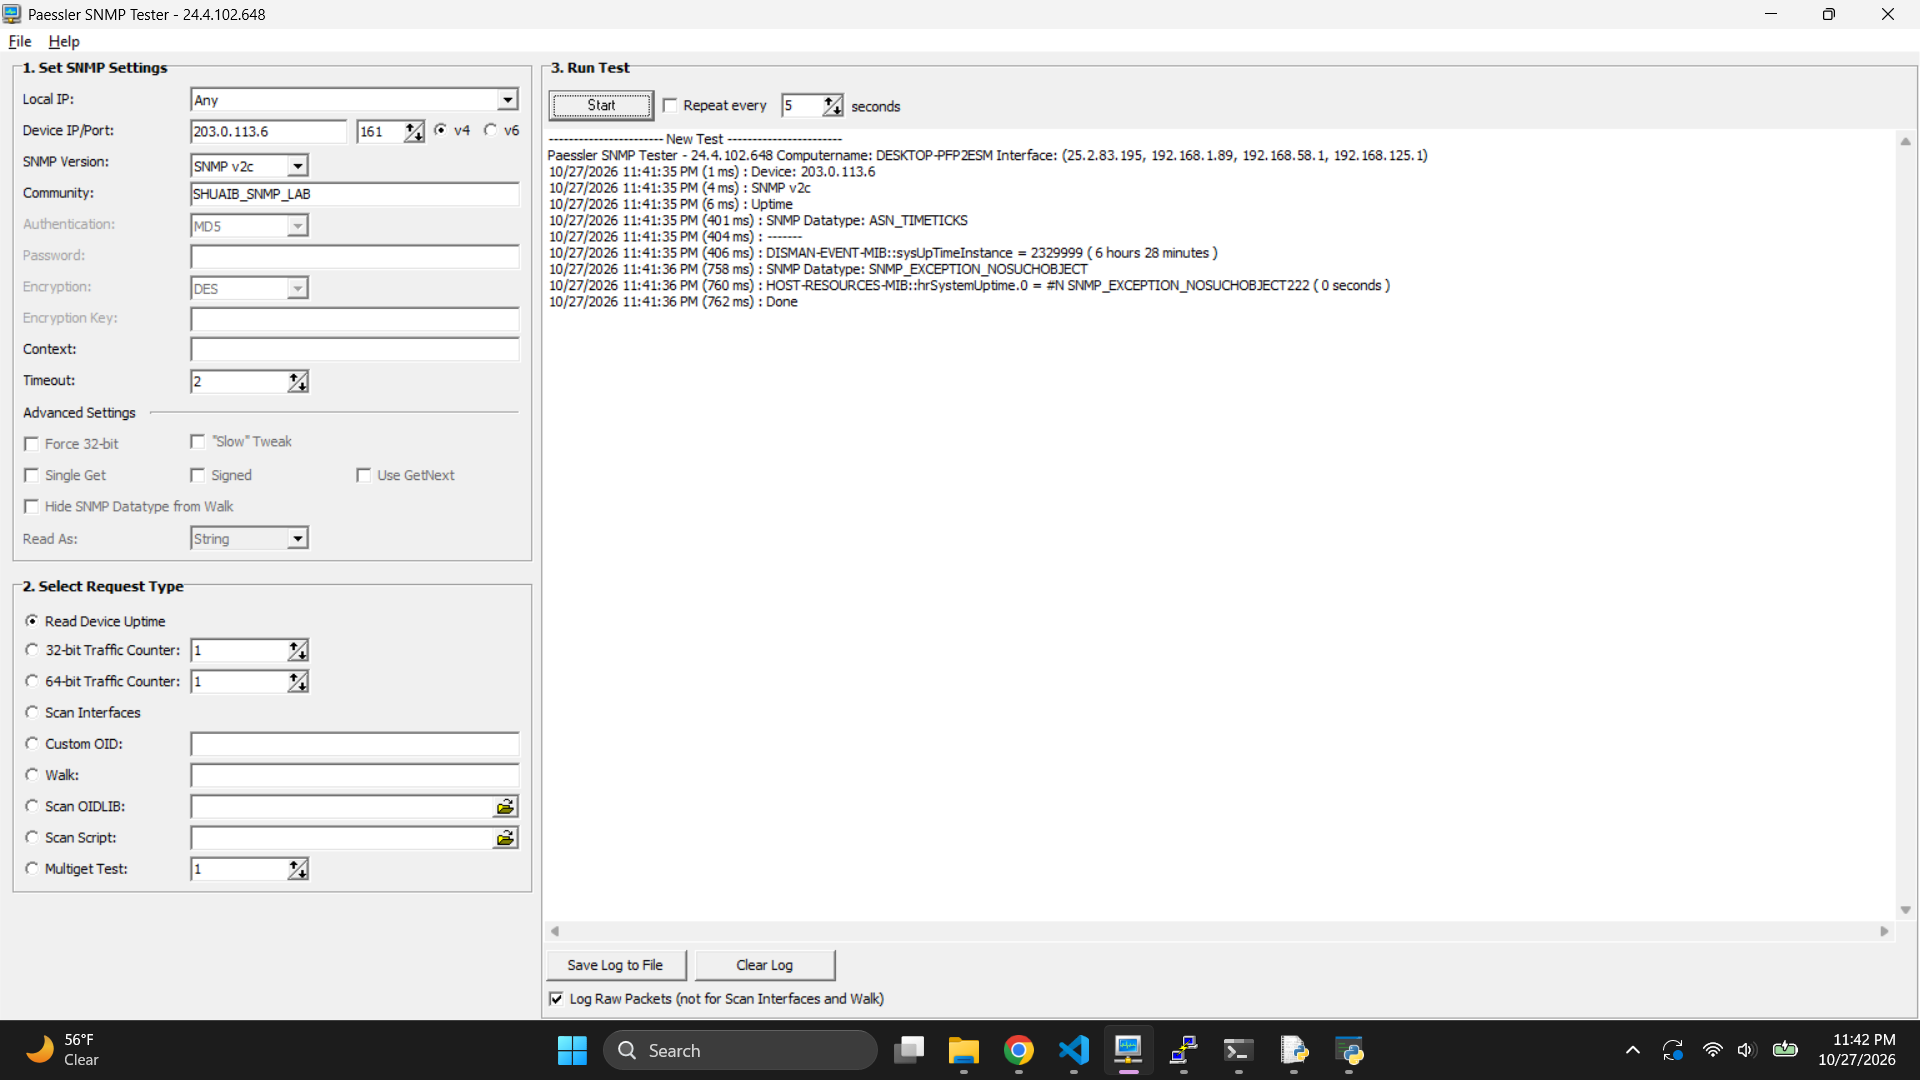Select the v6 IP version radio button
Screen dimensions: 1920x1080
pyautogui.click(x=491, y=130)
